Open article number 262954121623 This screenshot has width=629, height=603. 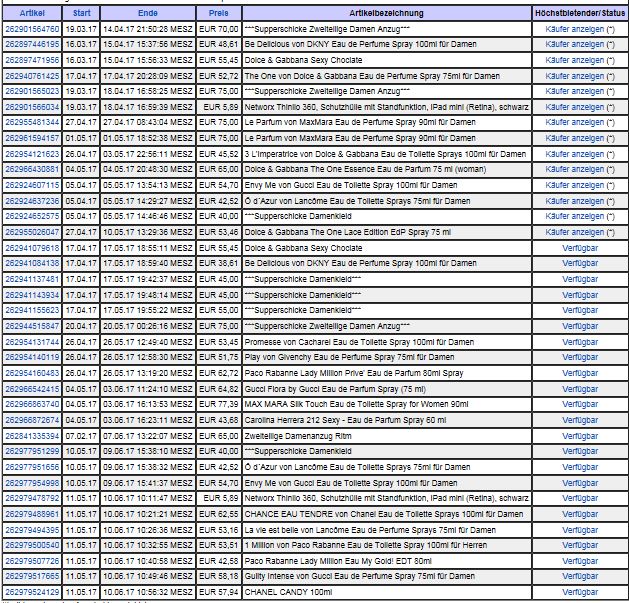(x=32, y=154)
